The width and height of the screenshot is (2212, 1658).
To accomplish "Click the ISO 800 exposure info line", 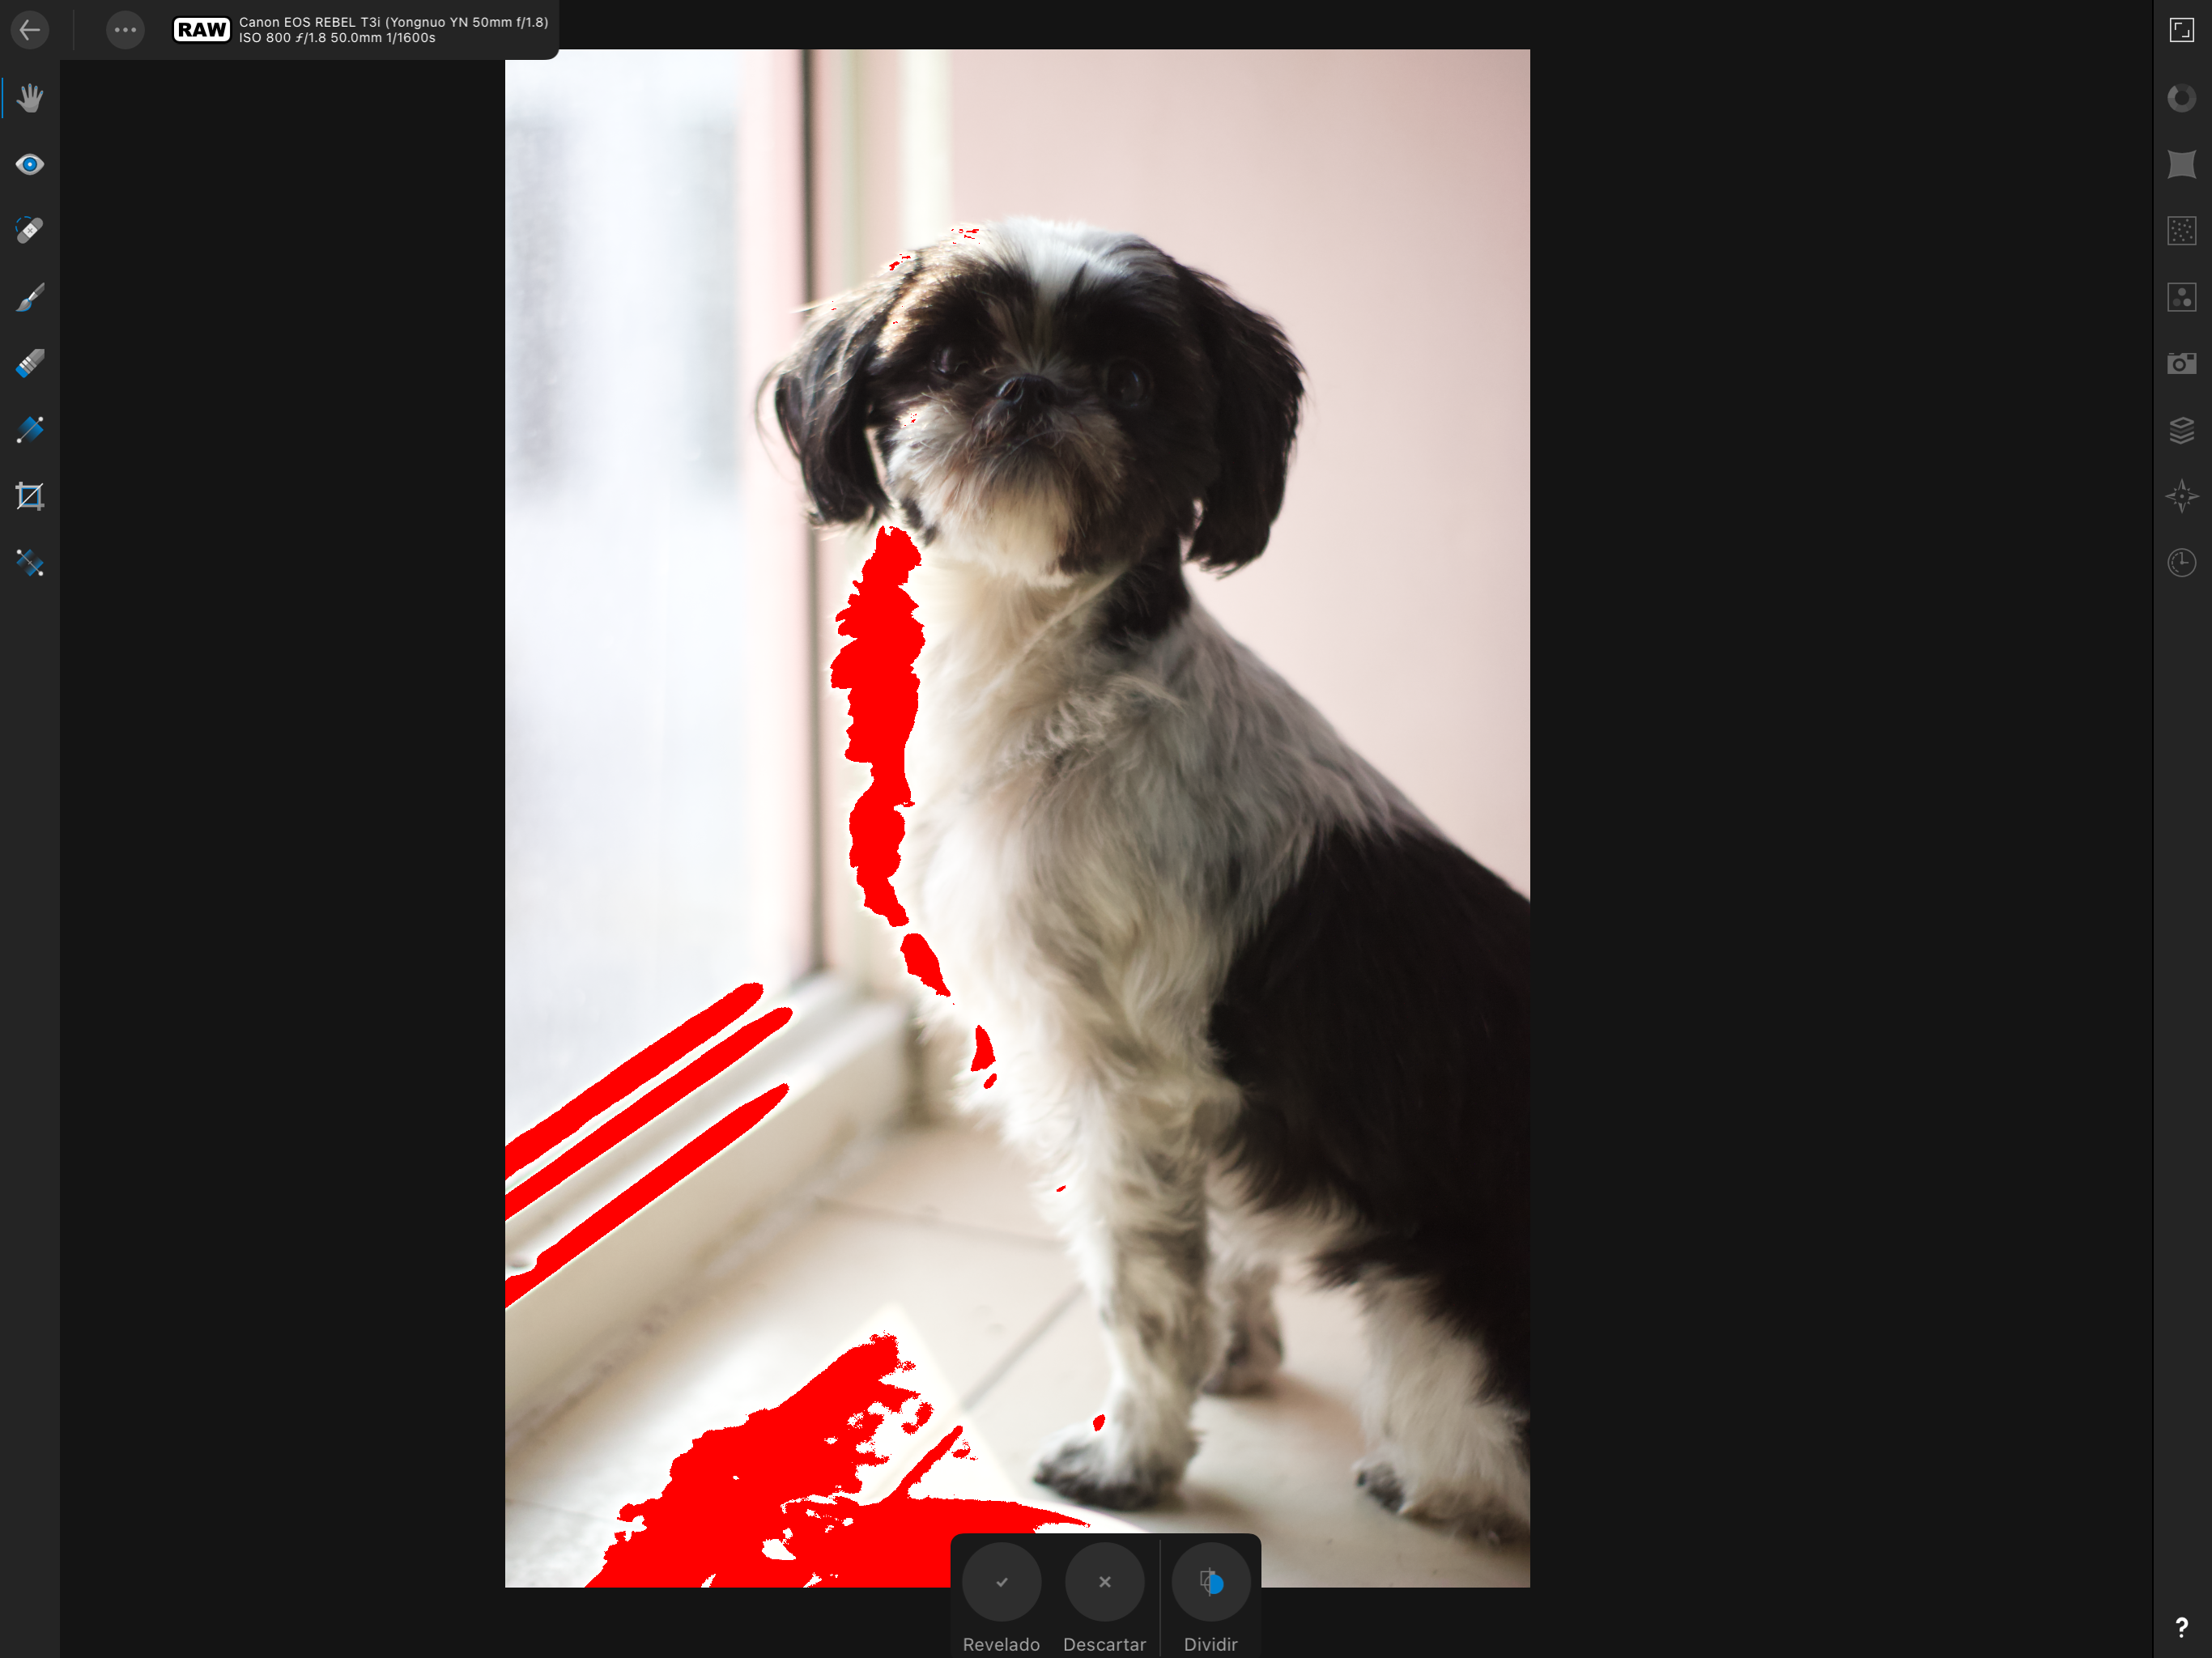I will [337, 38].
